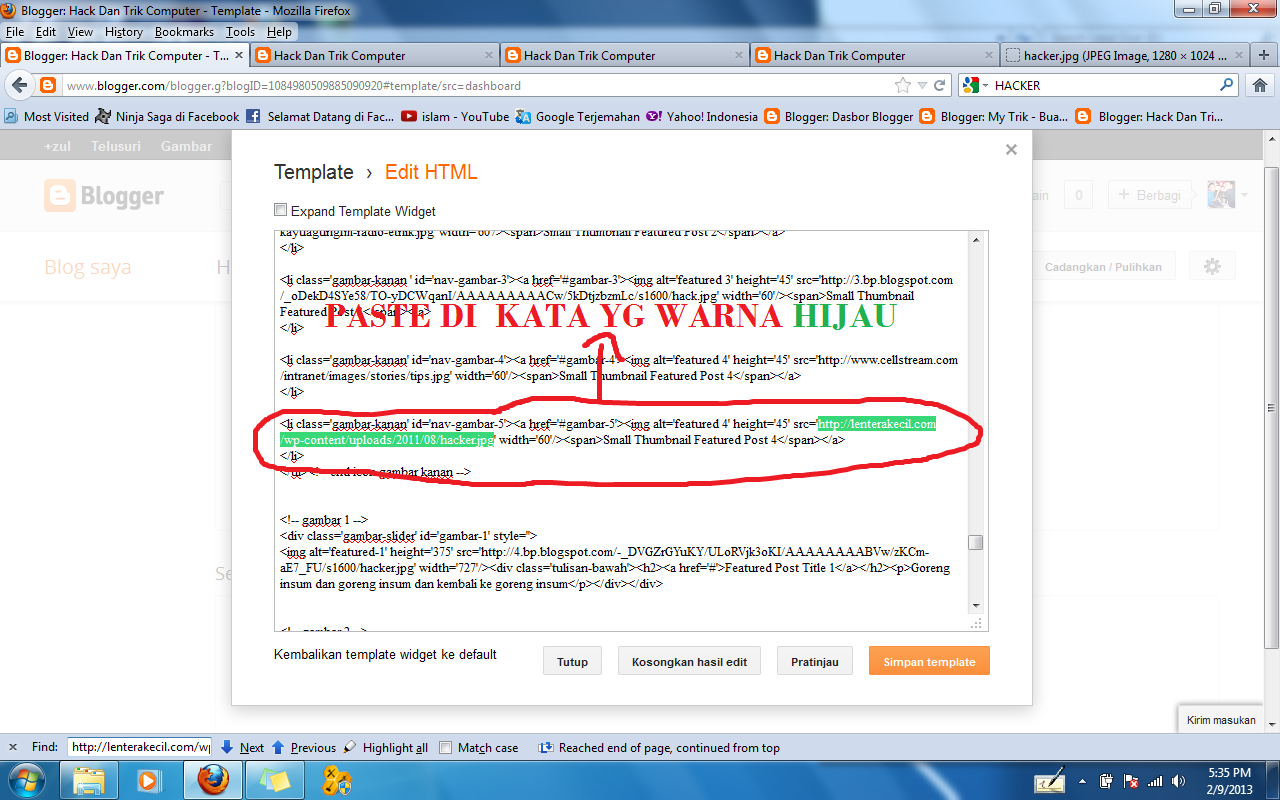
Task: Open the Most Visited bookmark
Action: pyautogui.click(x=46, y=117)
